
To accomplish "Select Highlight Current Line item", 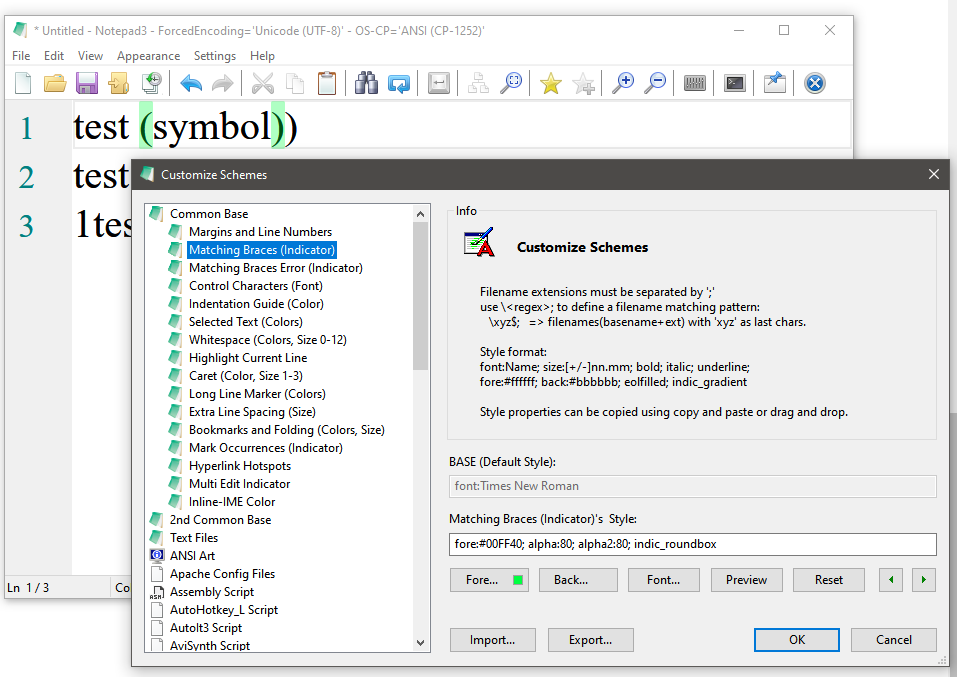I will 248,358.
